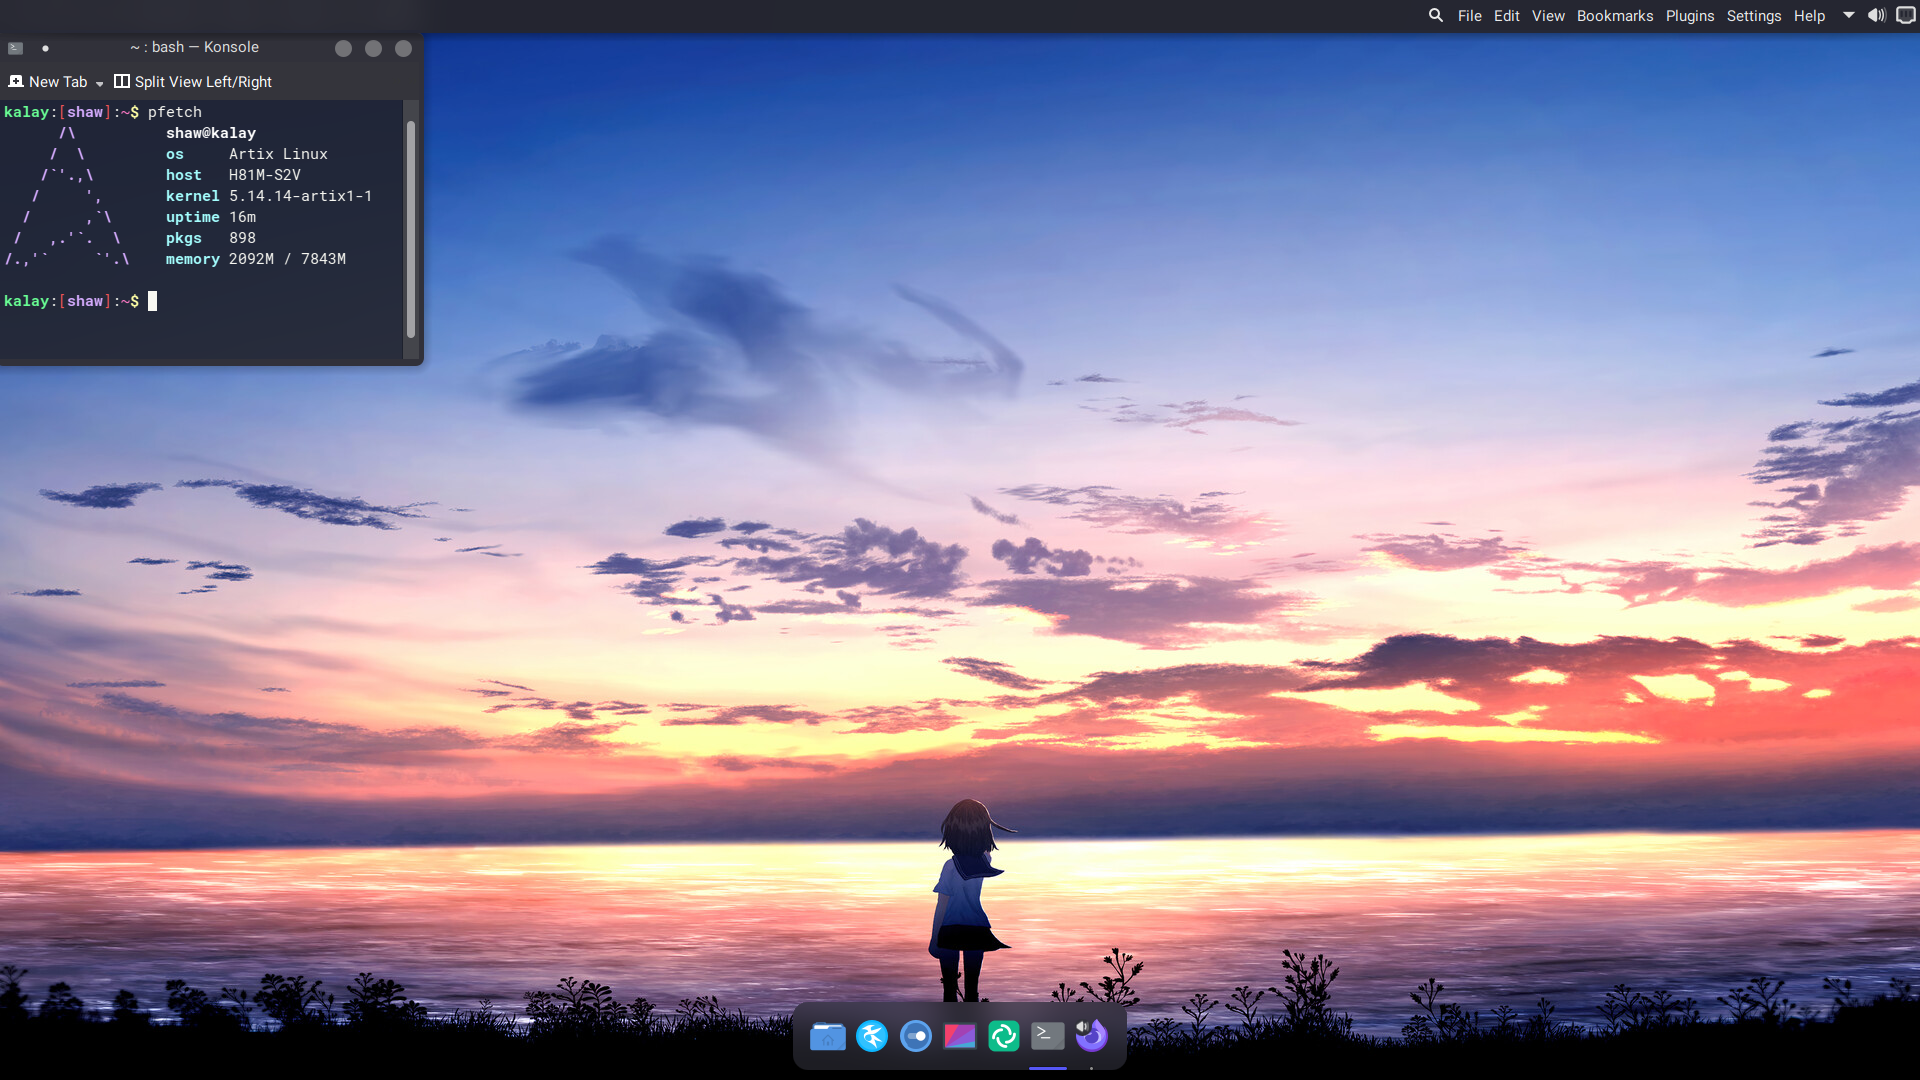Open the purple Firefox Nightly icon in dock
1920x1080 pixels.
1092,1036
